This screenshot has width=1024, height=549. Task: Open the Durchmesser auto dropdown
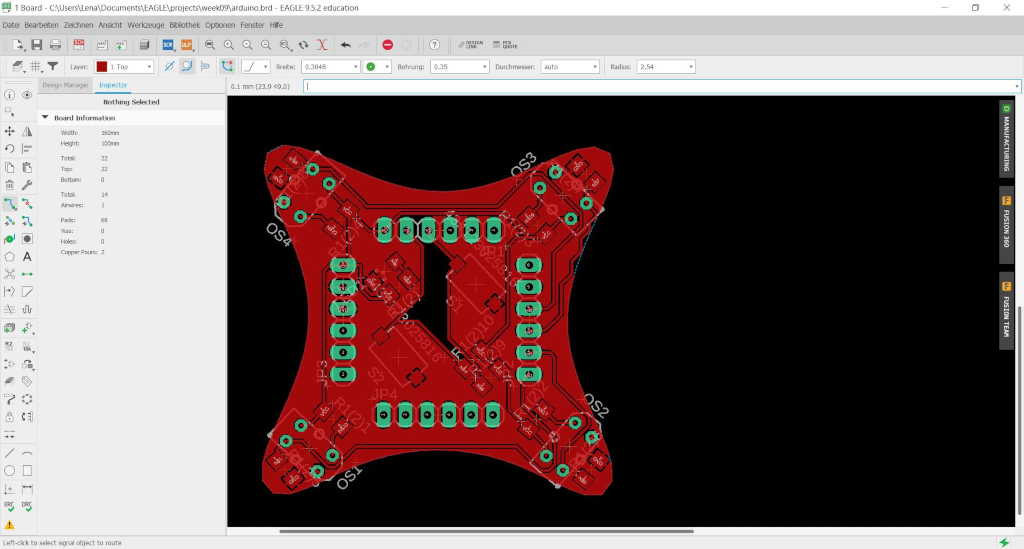[x=569, y=67]
